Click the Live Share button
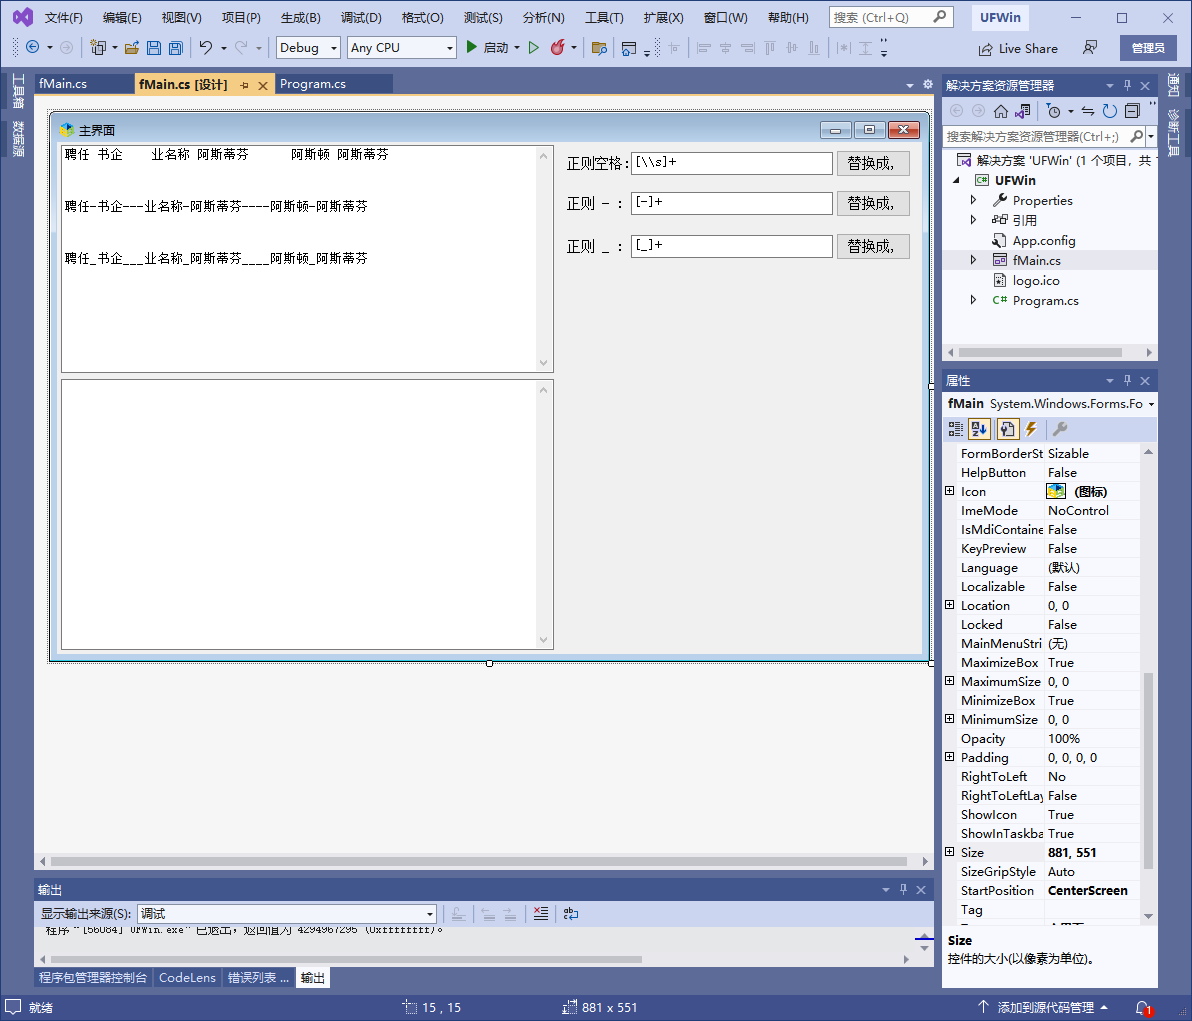 [x=1018, y=49]
